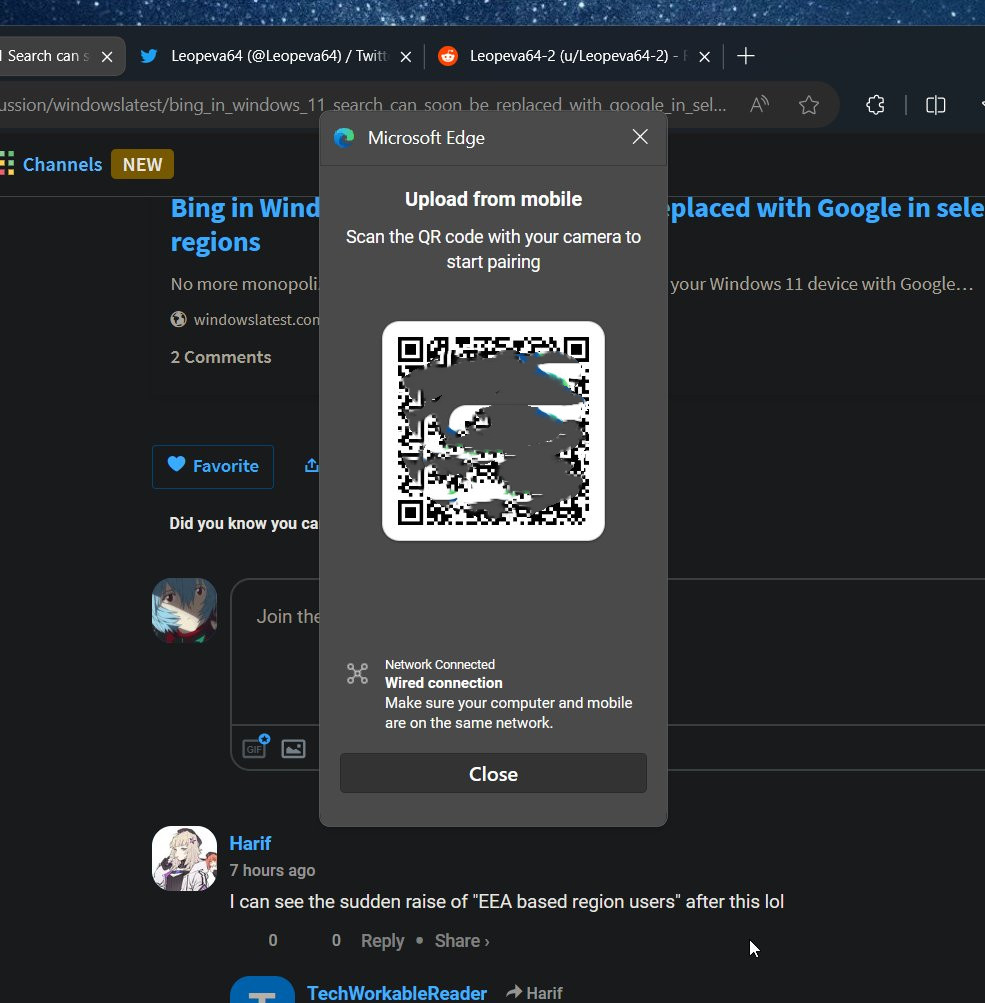Click the address bar URL

pos(363,105)
